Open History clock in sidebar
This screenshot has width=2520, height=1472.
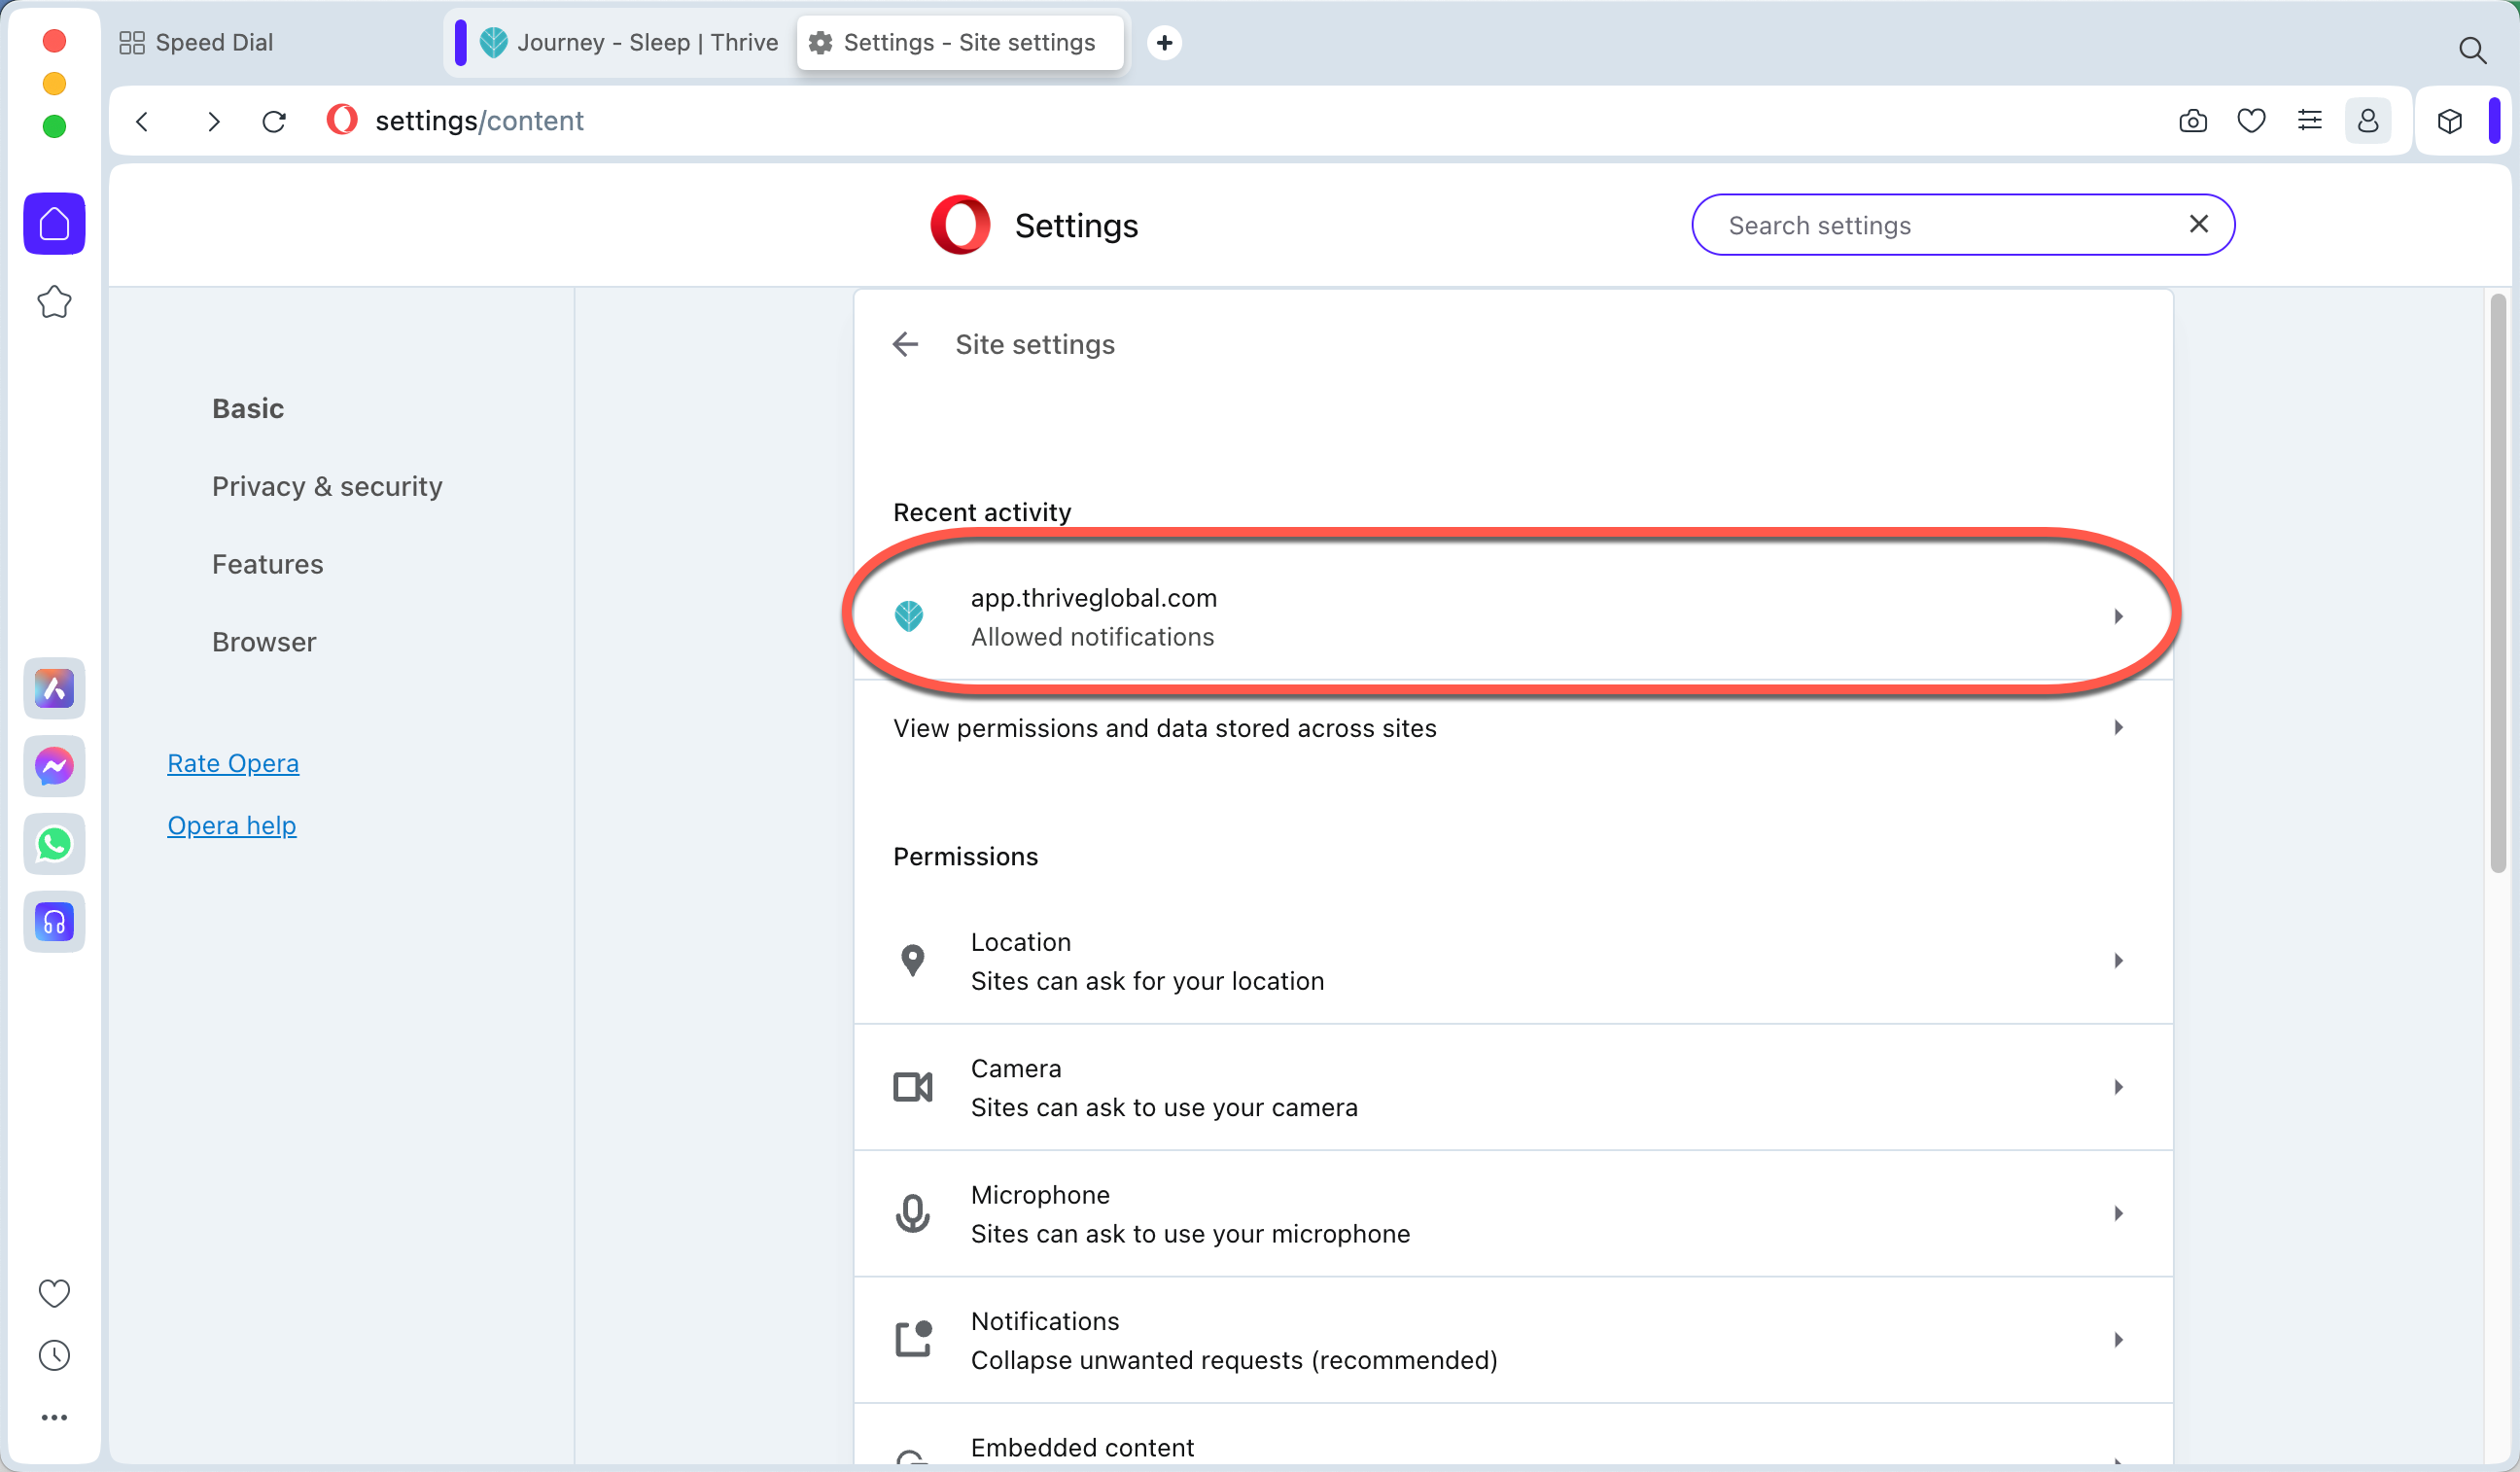click(54, 1355)
